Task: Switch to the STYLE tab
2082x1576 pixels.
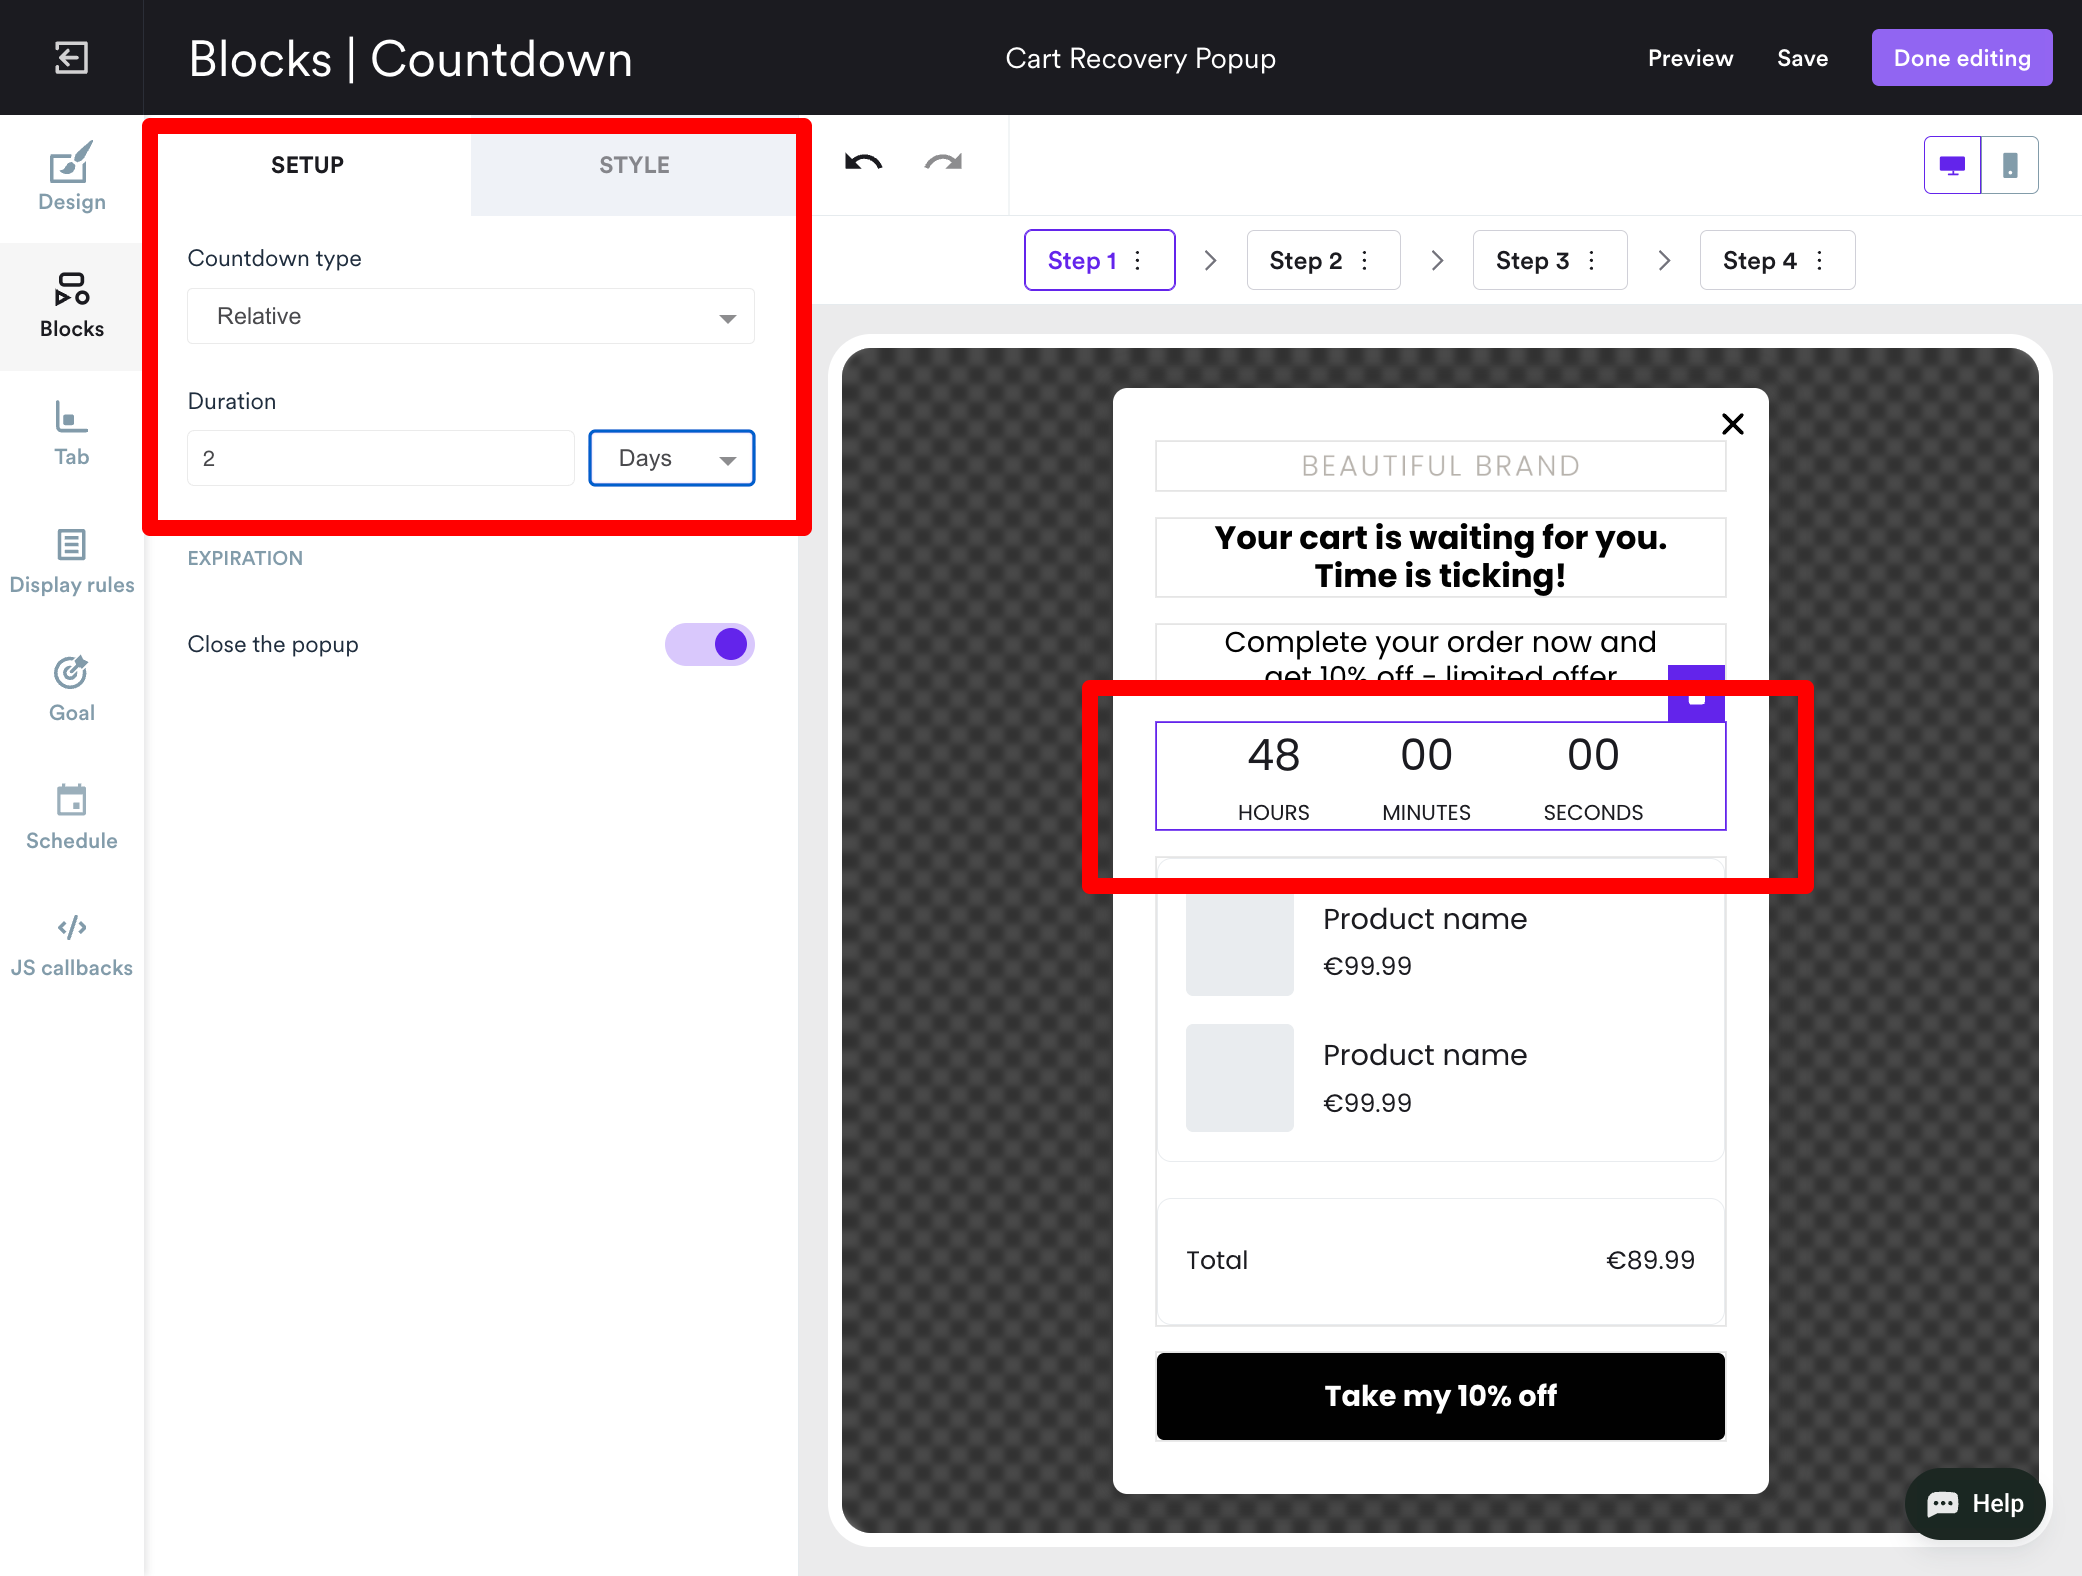Action: [634, 165]
